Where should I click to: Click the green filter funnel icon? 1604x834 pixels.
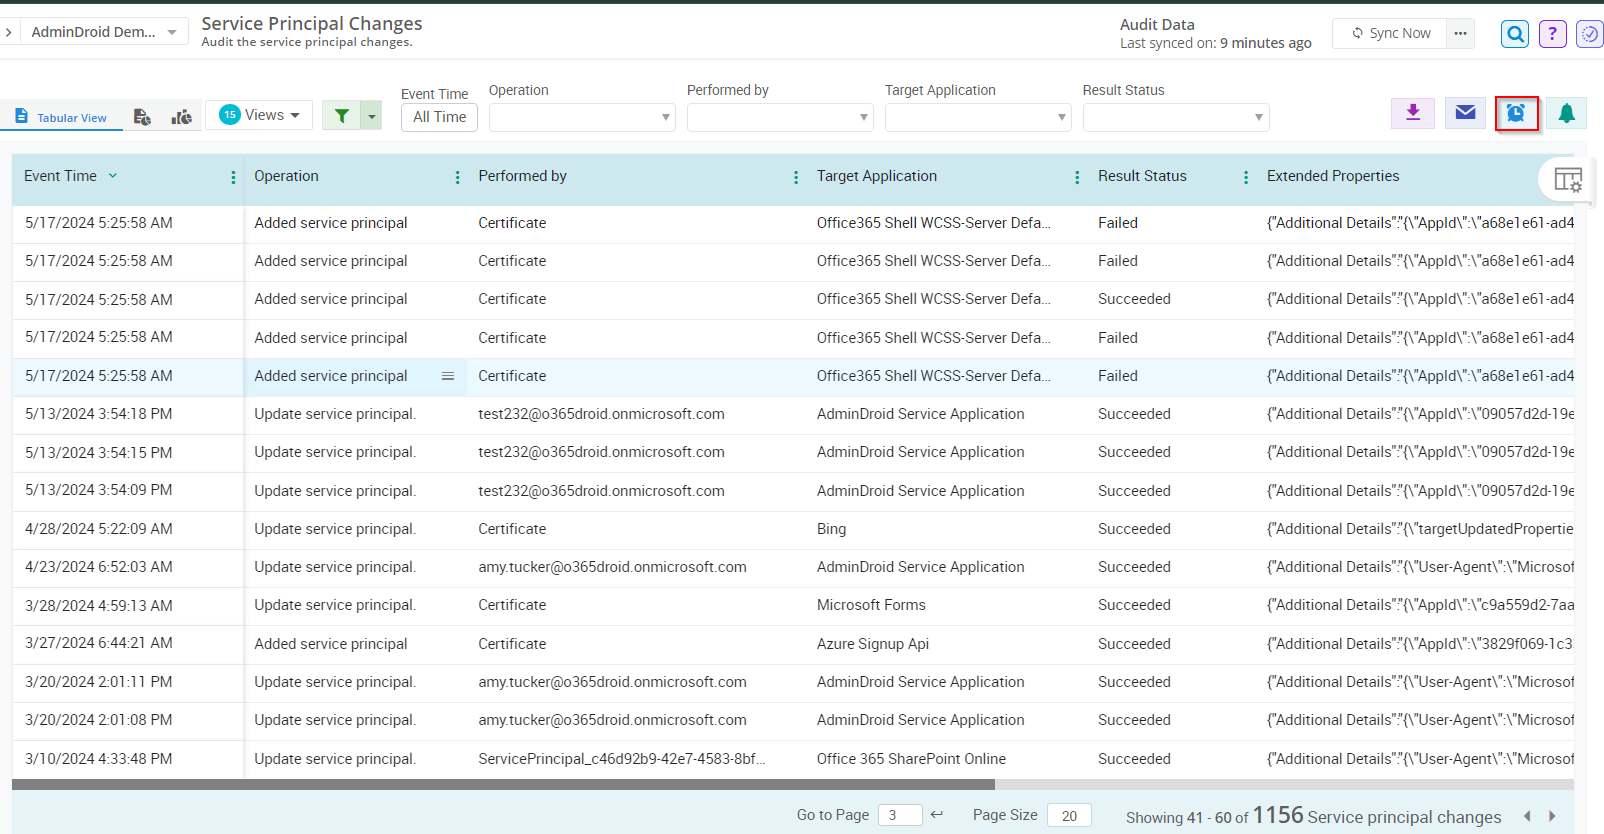pos(341,115)
